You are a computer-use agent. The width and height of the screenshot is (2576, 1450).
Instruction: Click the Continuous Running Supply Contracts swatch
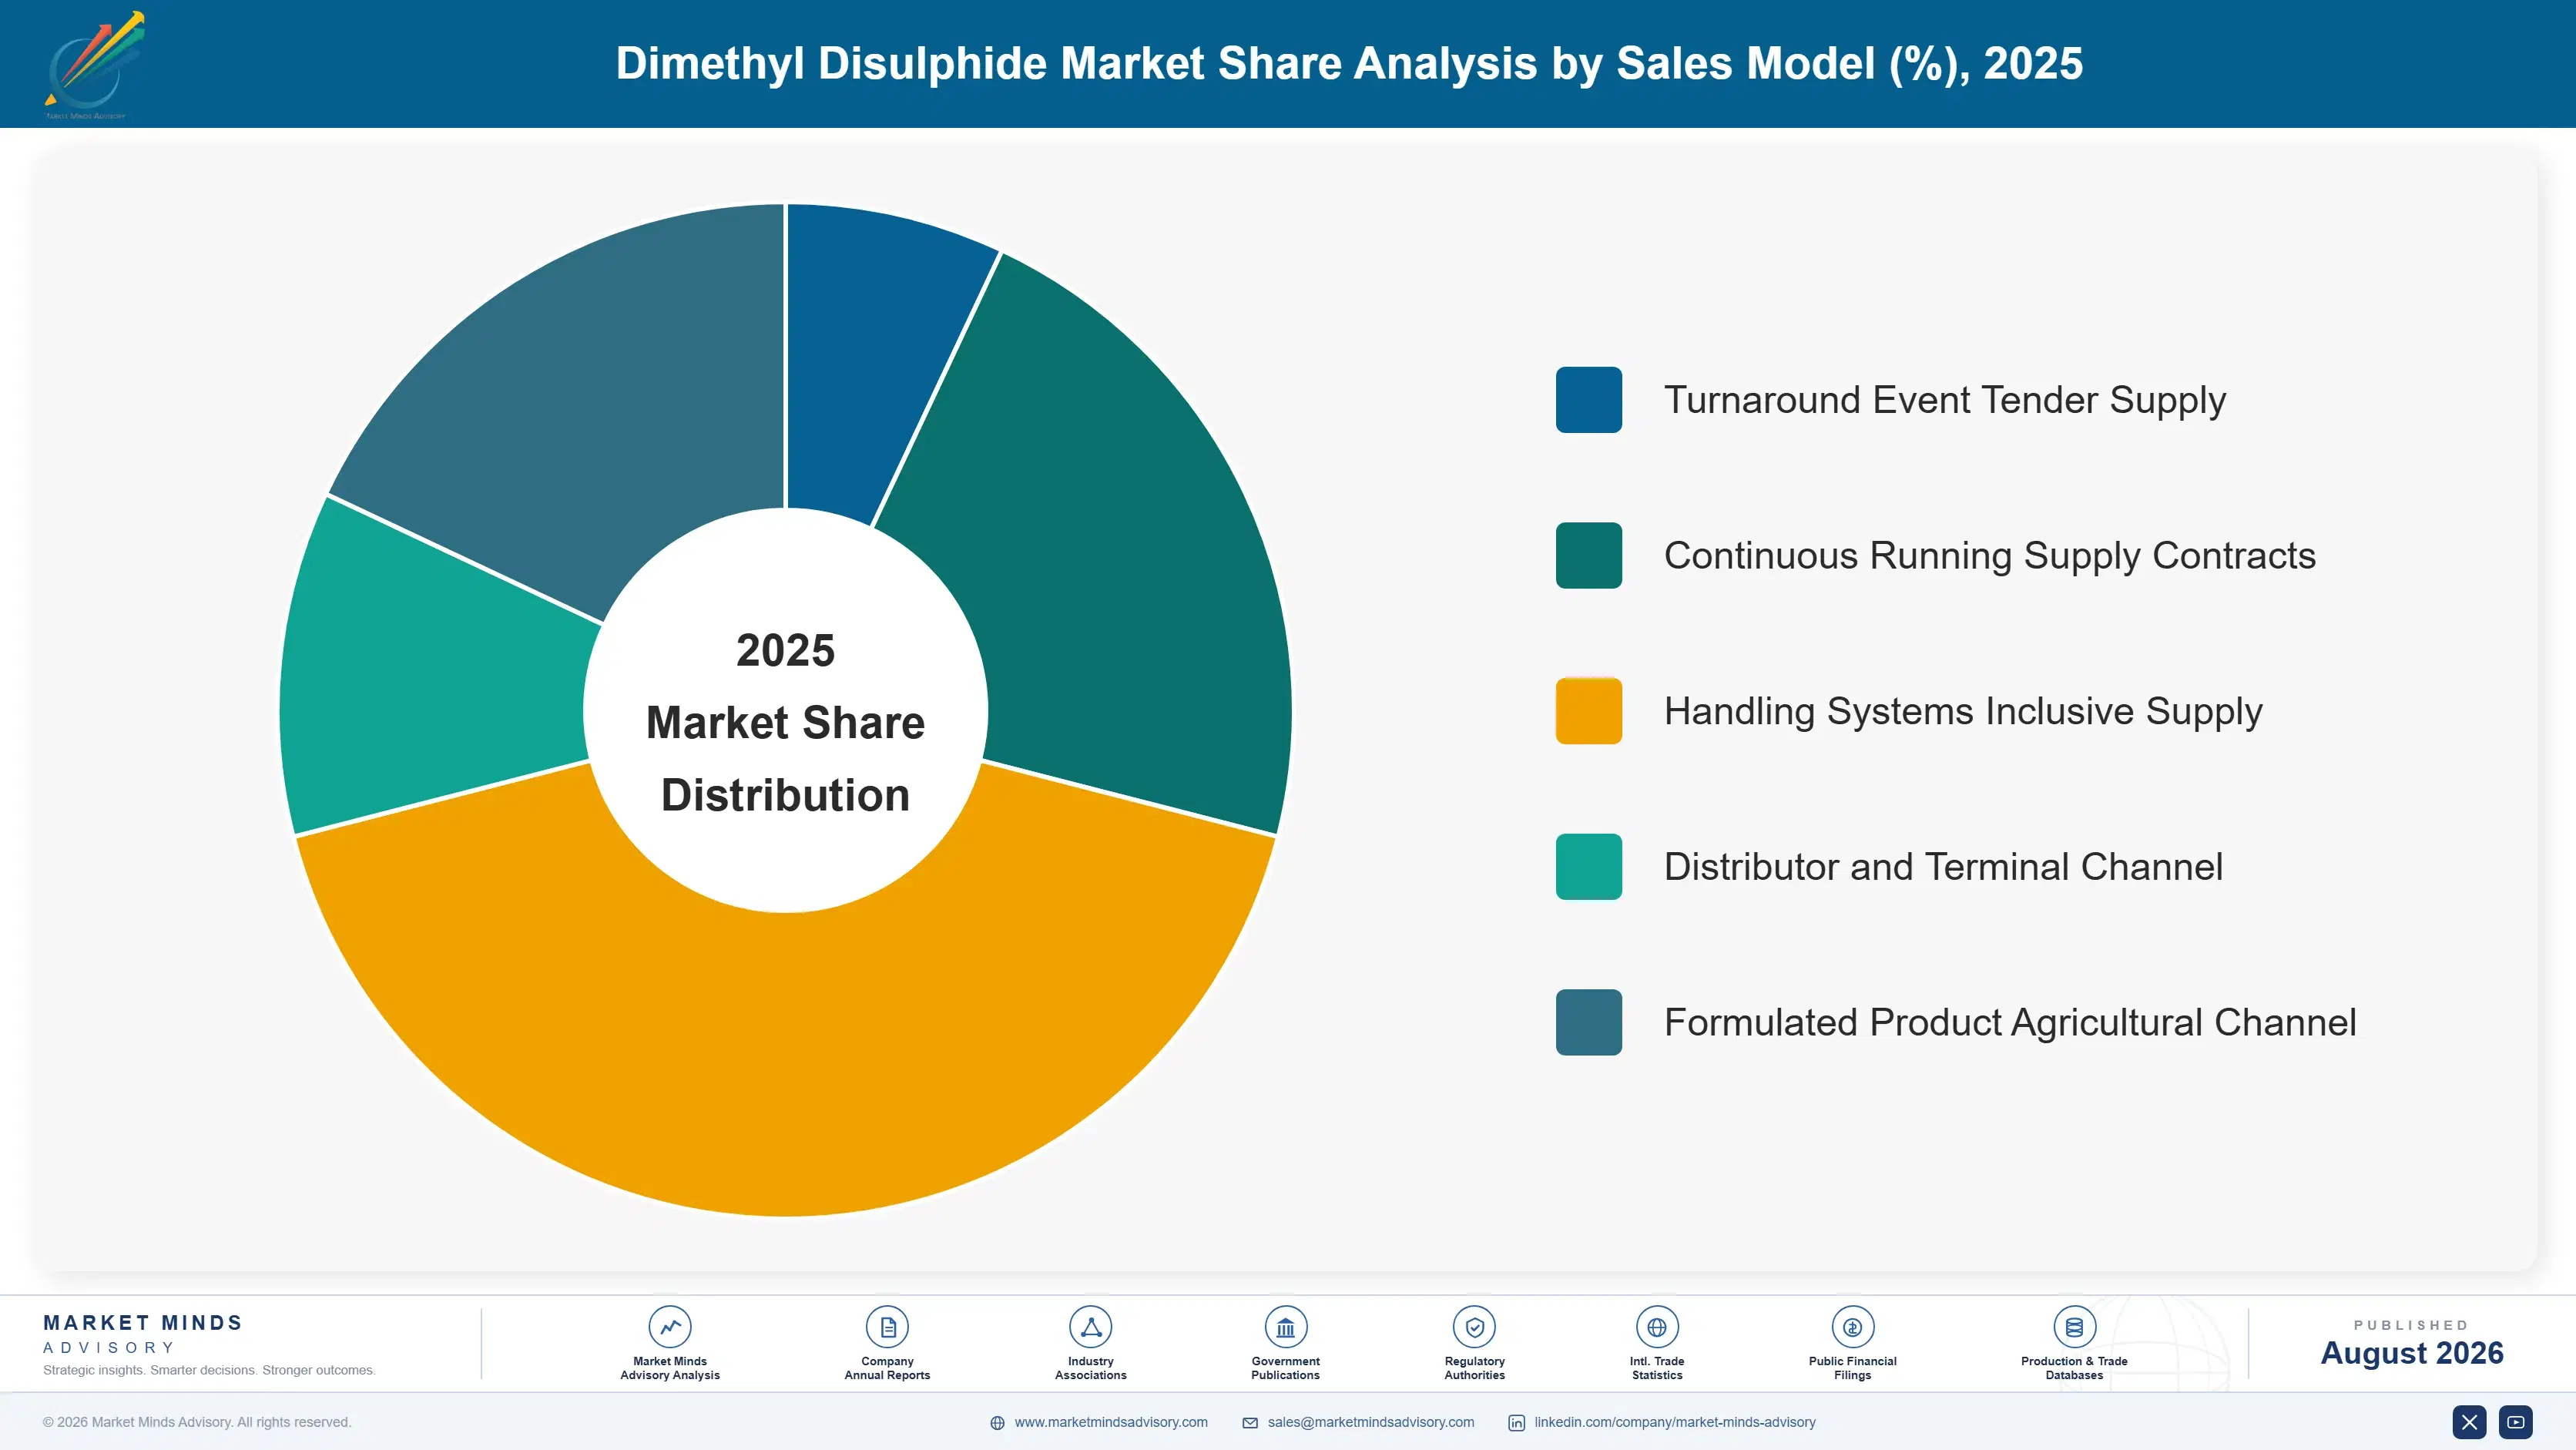(1589, 555)
